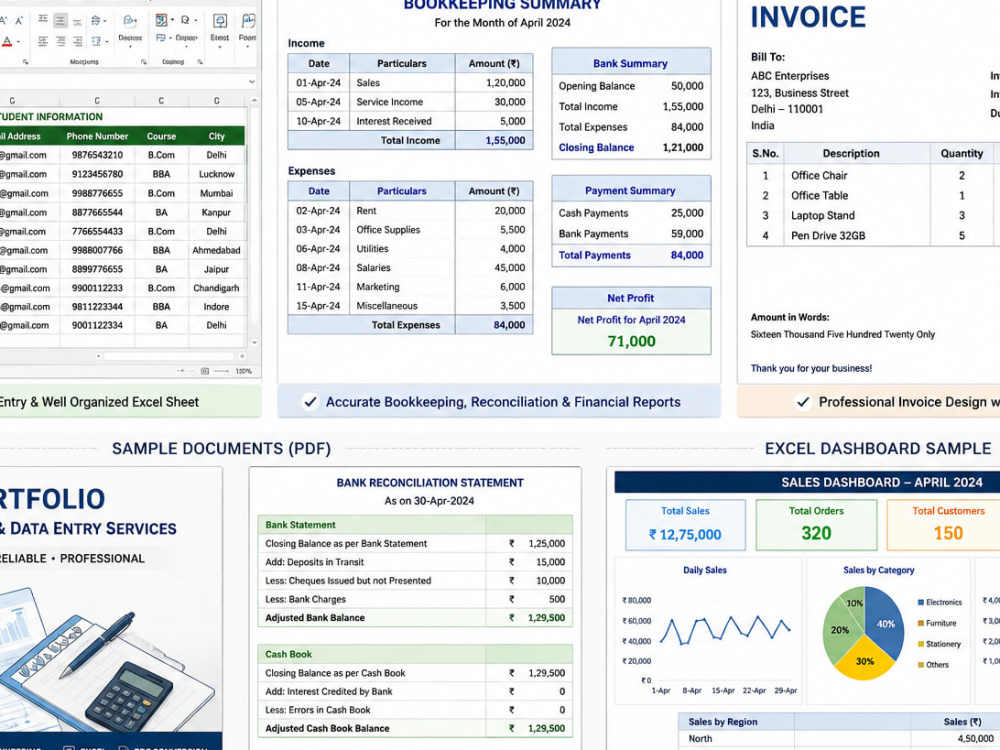The height and width of the screenshot is (750, 1000).
Task: Select phone number cell 9876543210
Action: [x=97, y=155]
